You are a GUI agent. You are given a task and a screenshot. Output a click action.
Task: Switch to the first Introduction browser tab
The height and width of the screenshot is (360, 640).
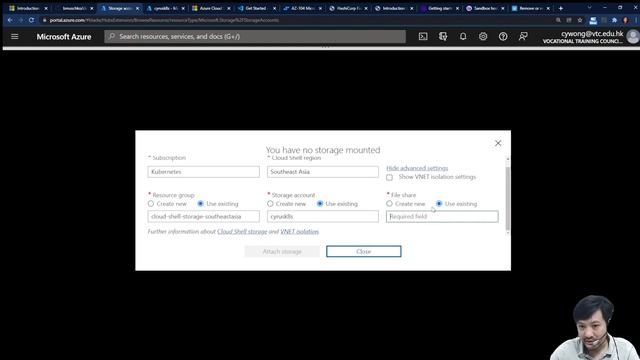pyautogui.click(x=28, y=8)
